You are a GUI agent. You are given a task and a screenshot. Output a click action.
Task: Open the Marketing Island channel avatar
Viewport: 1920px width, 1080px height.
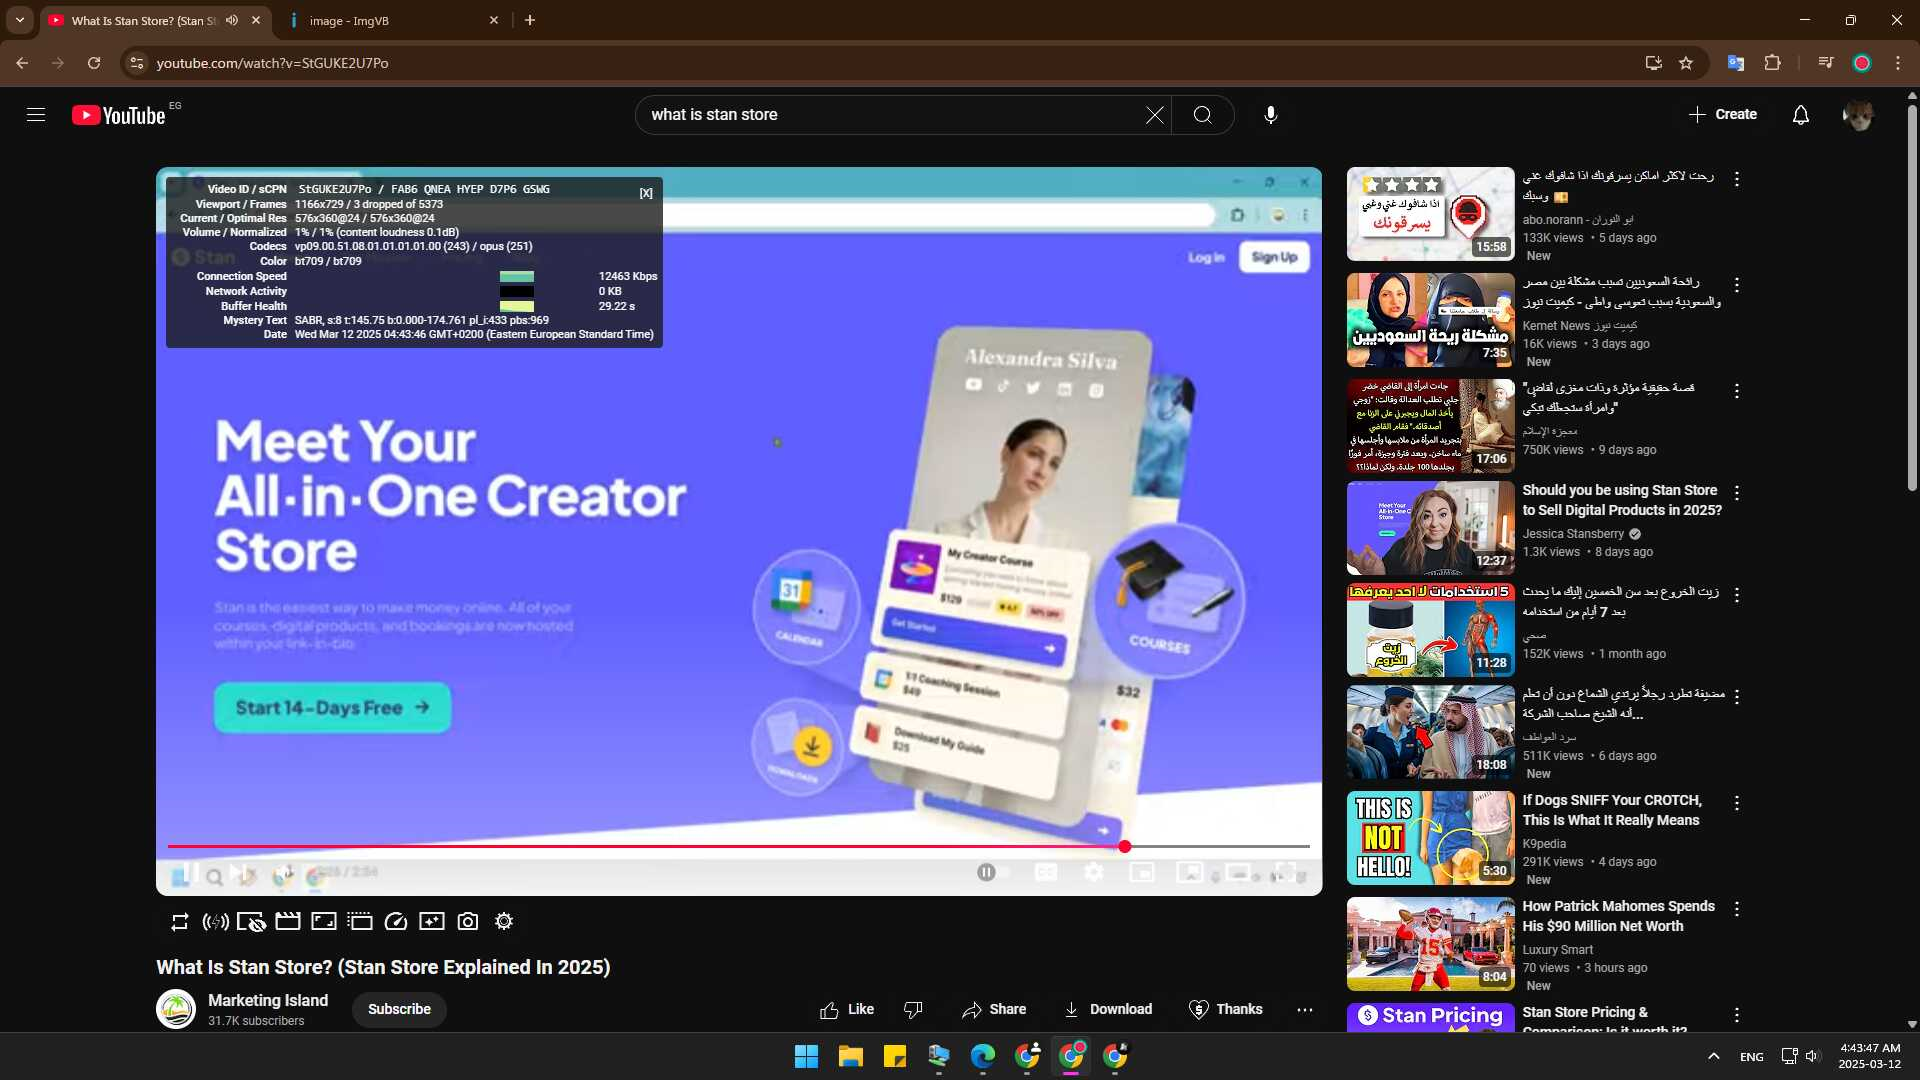point(176,1009)
